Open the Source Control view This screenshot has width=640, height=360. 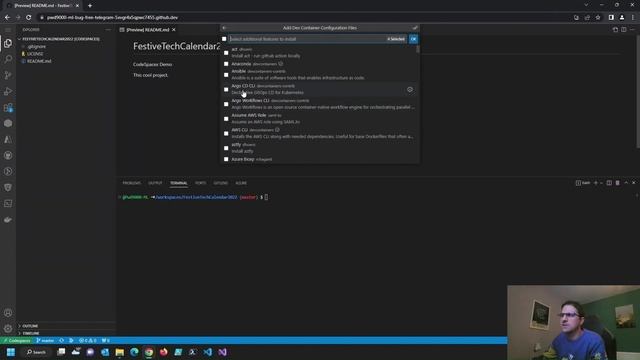tap(8, 75)
